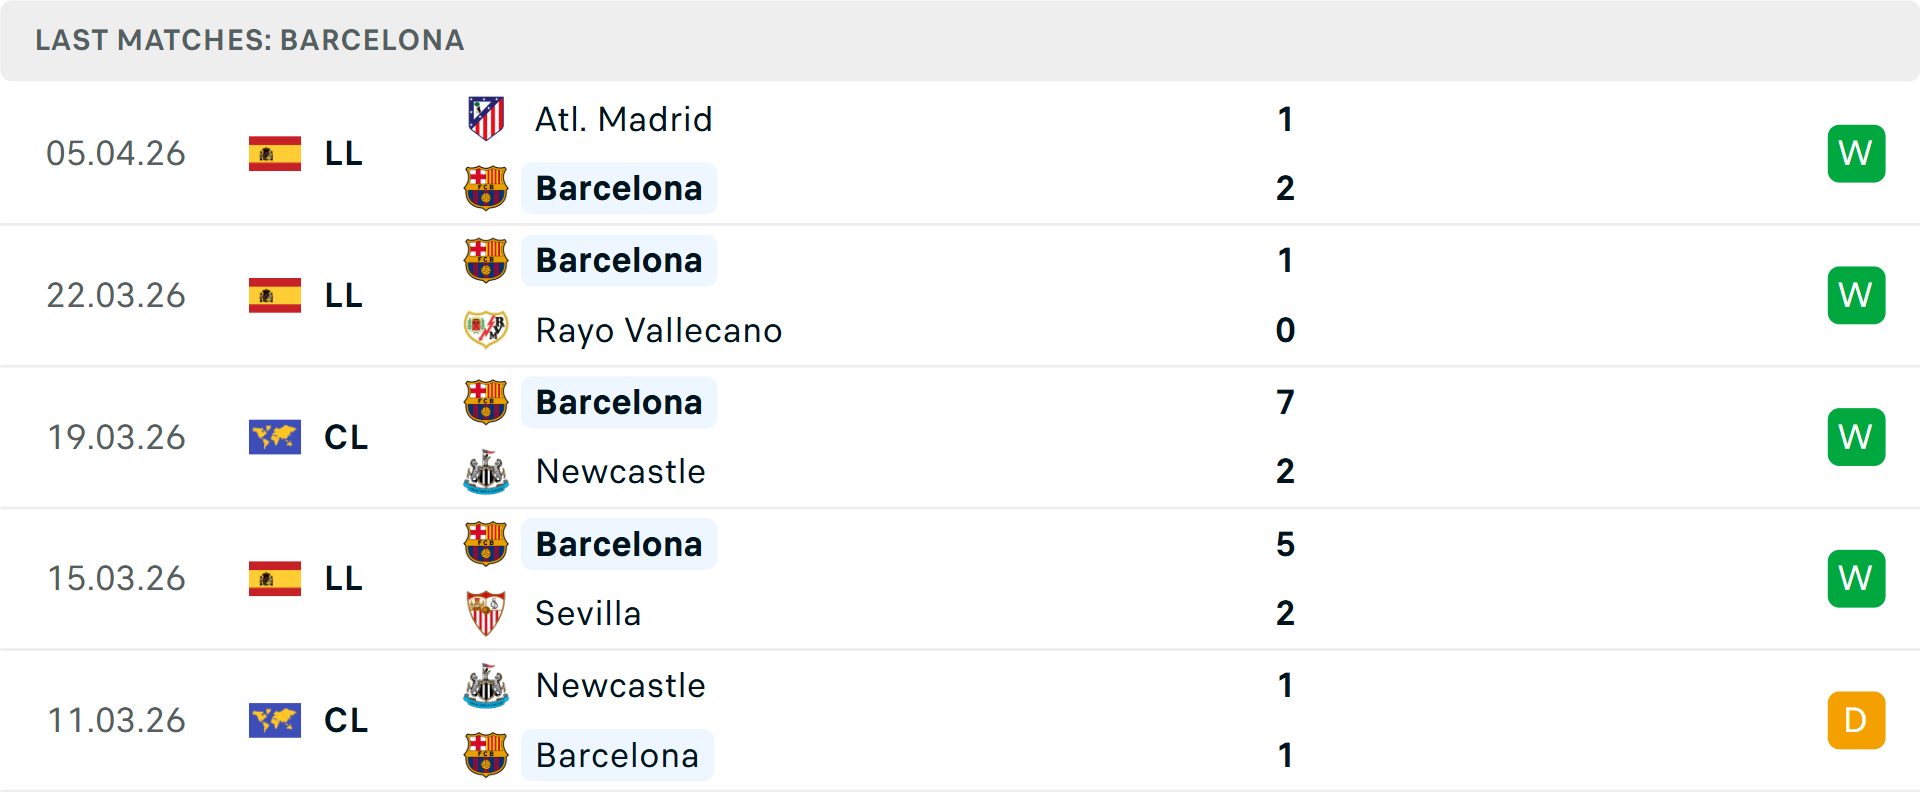Expand the Barcelona vs Rayo Vallecano match row
Image resolution: width=1920 pixels, height=792 pixels.
tap(960, 295)
